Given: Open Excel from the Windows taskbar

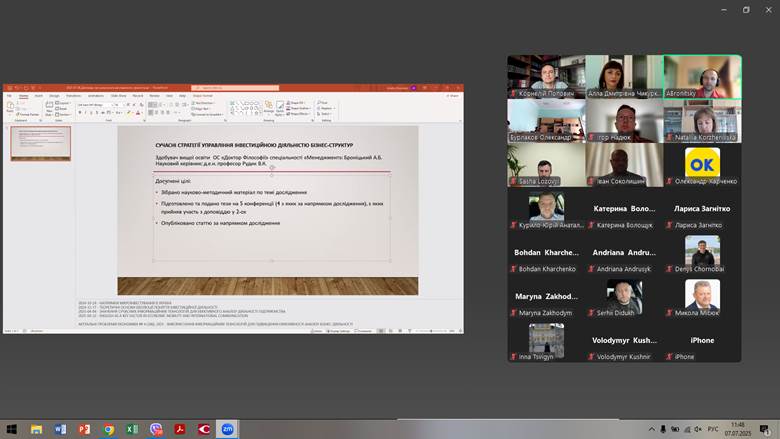Looking at the screenshot, I should click(x=132, y=429).
